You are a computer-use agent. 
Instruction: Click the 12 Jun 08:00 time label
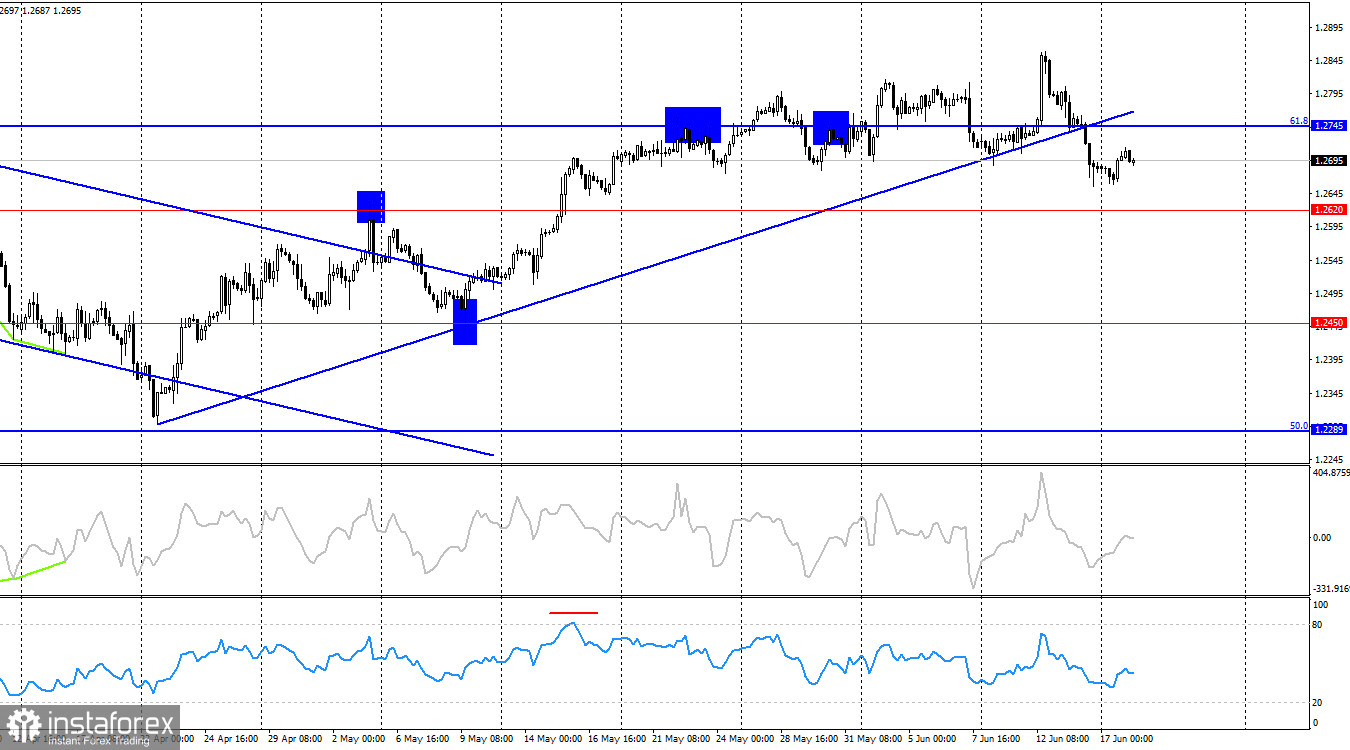click(x=1064, y=740)
